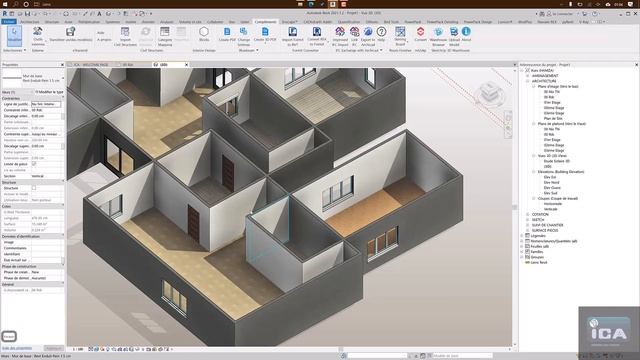Image resolution: width=640 pixels, height=360 pixels.
Task: Open the Fichier menu tab
Action: (9, 22)
